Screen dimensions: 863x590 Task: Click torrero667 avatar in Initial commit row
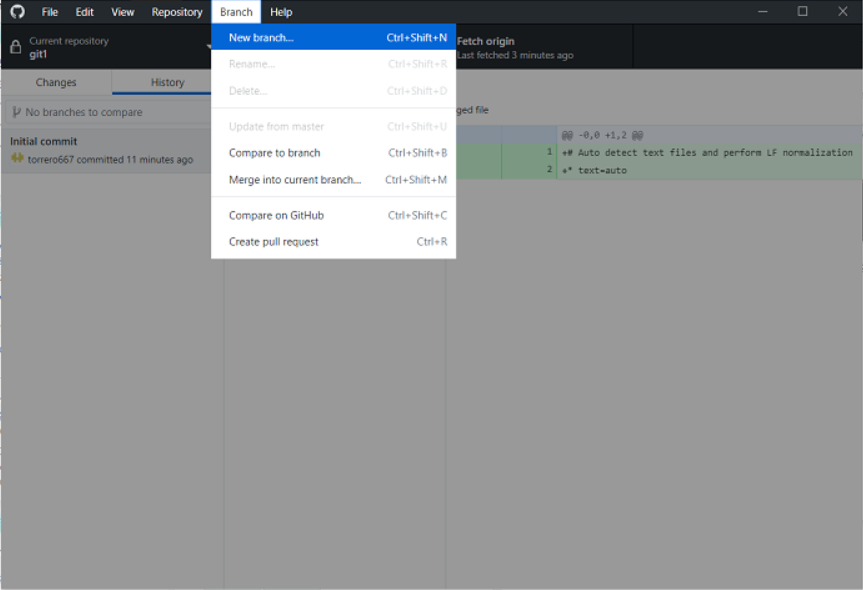point(17,159)
